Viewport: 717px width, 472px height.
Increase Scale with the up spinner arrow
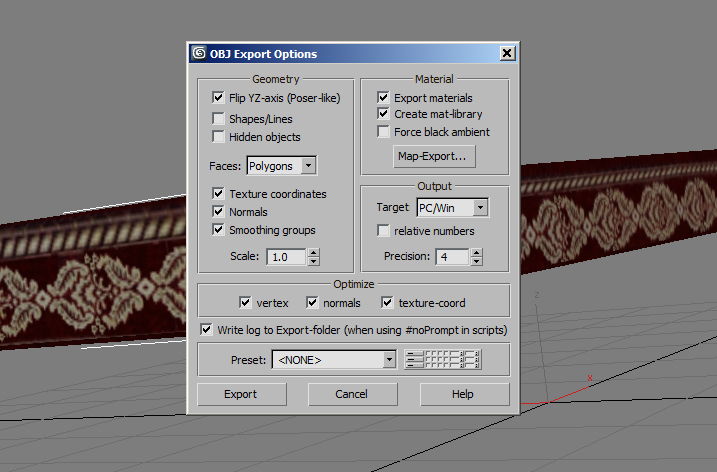pos(314,253)
